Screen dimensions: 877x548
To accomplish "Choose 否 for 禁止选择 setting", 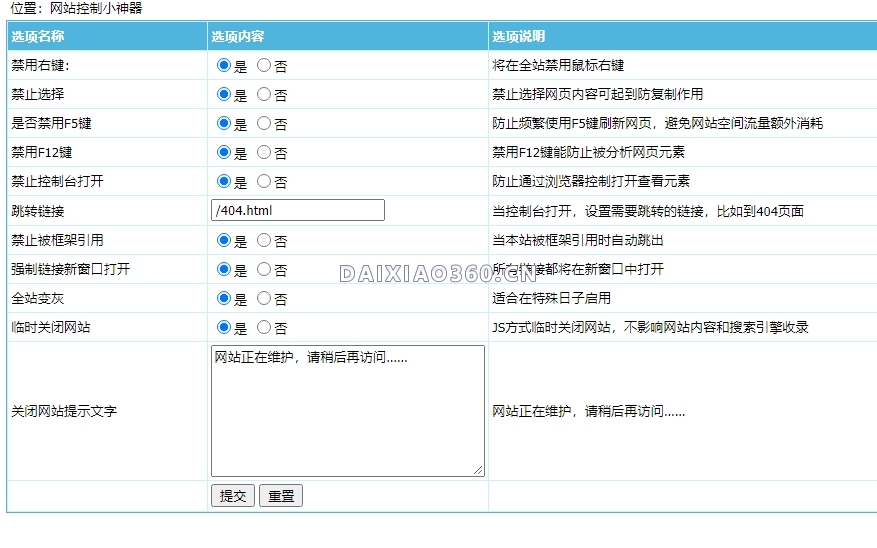I will [x=264, y=94].
